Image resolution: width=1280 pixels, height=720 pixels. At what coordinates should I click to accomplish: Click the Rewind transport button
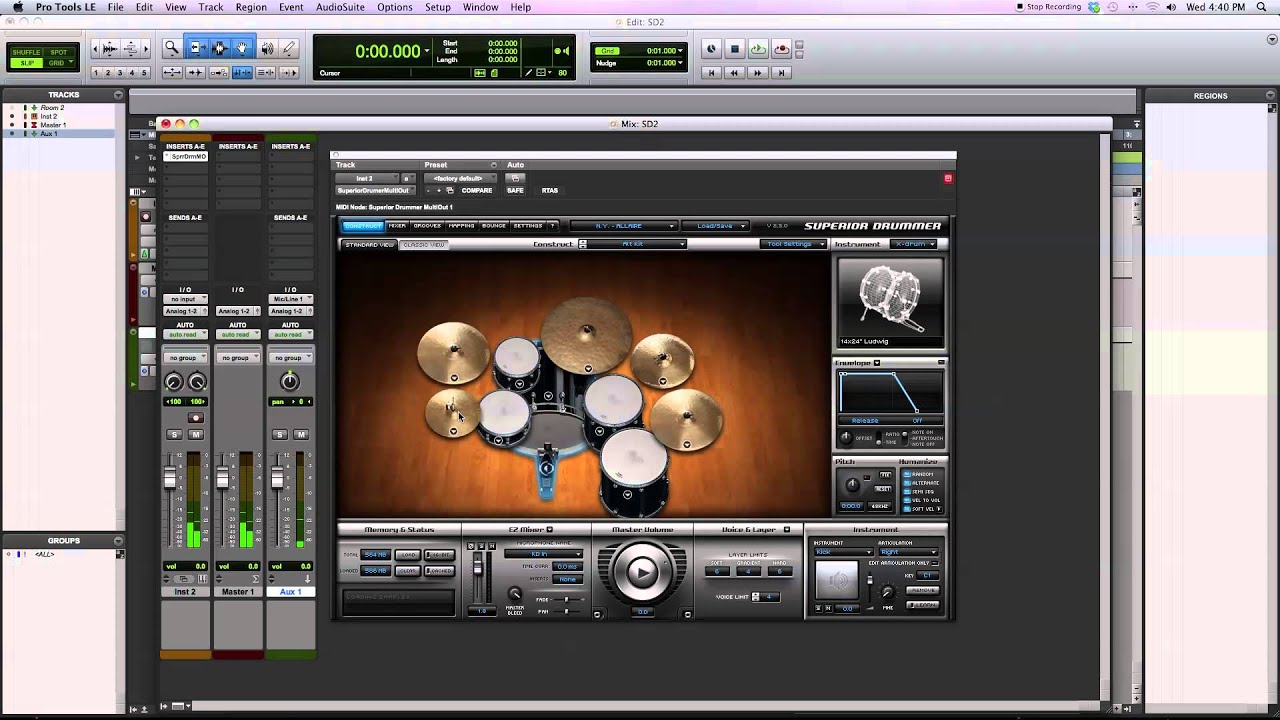click(735, 73)
